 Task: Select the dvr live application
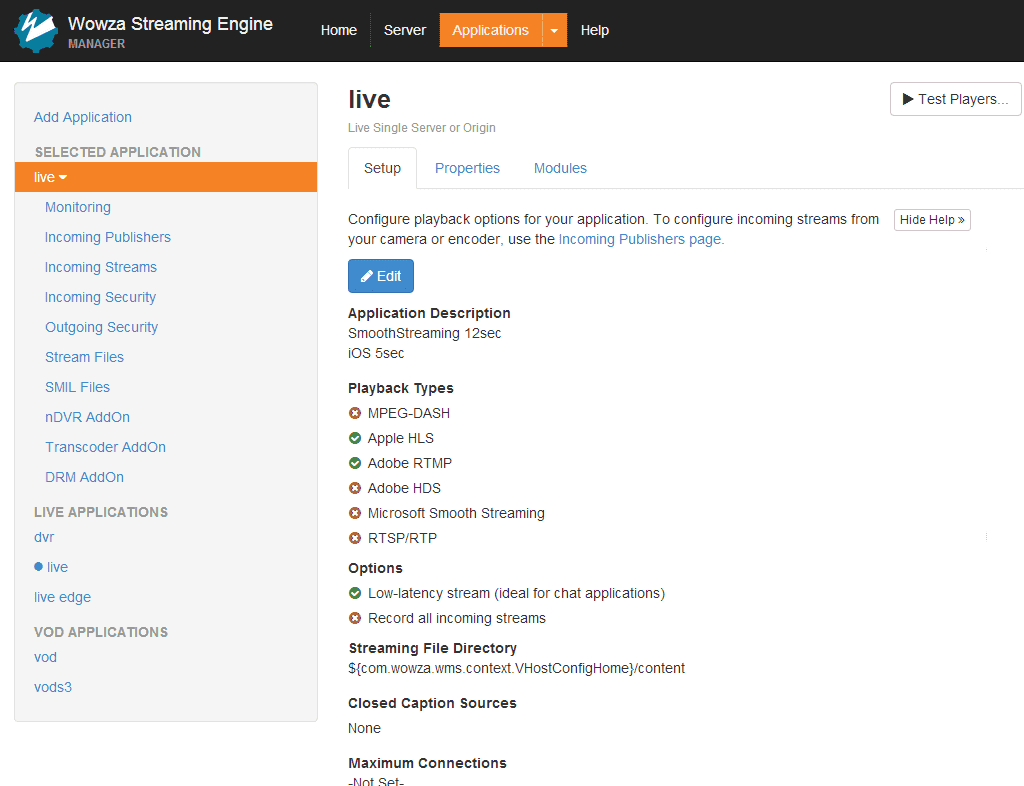tap(44, 537)
